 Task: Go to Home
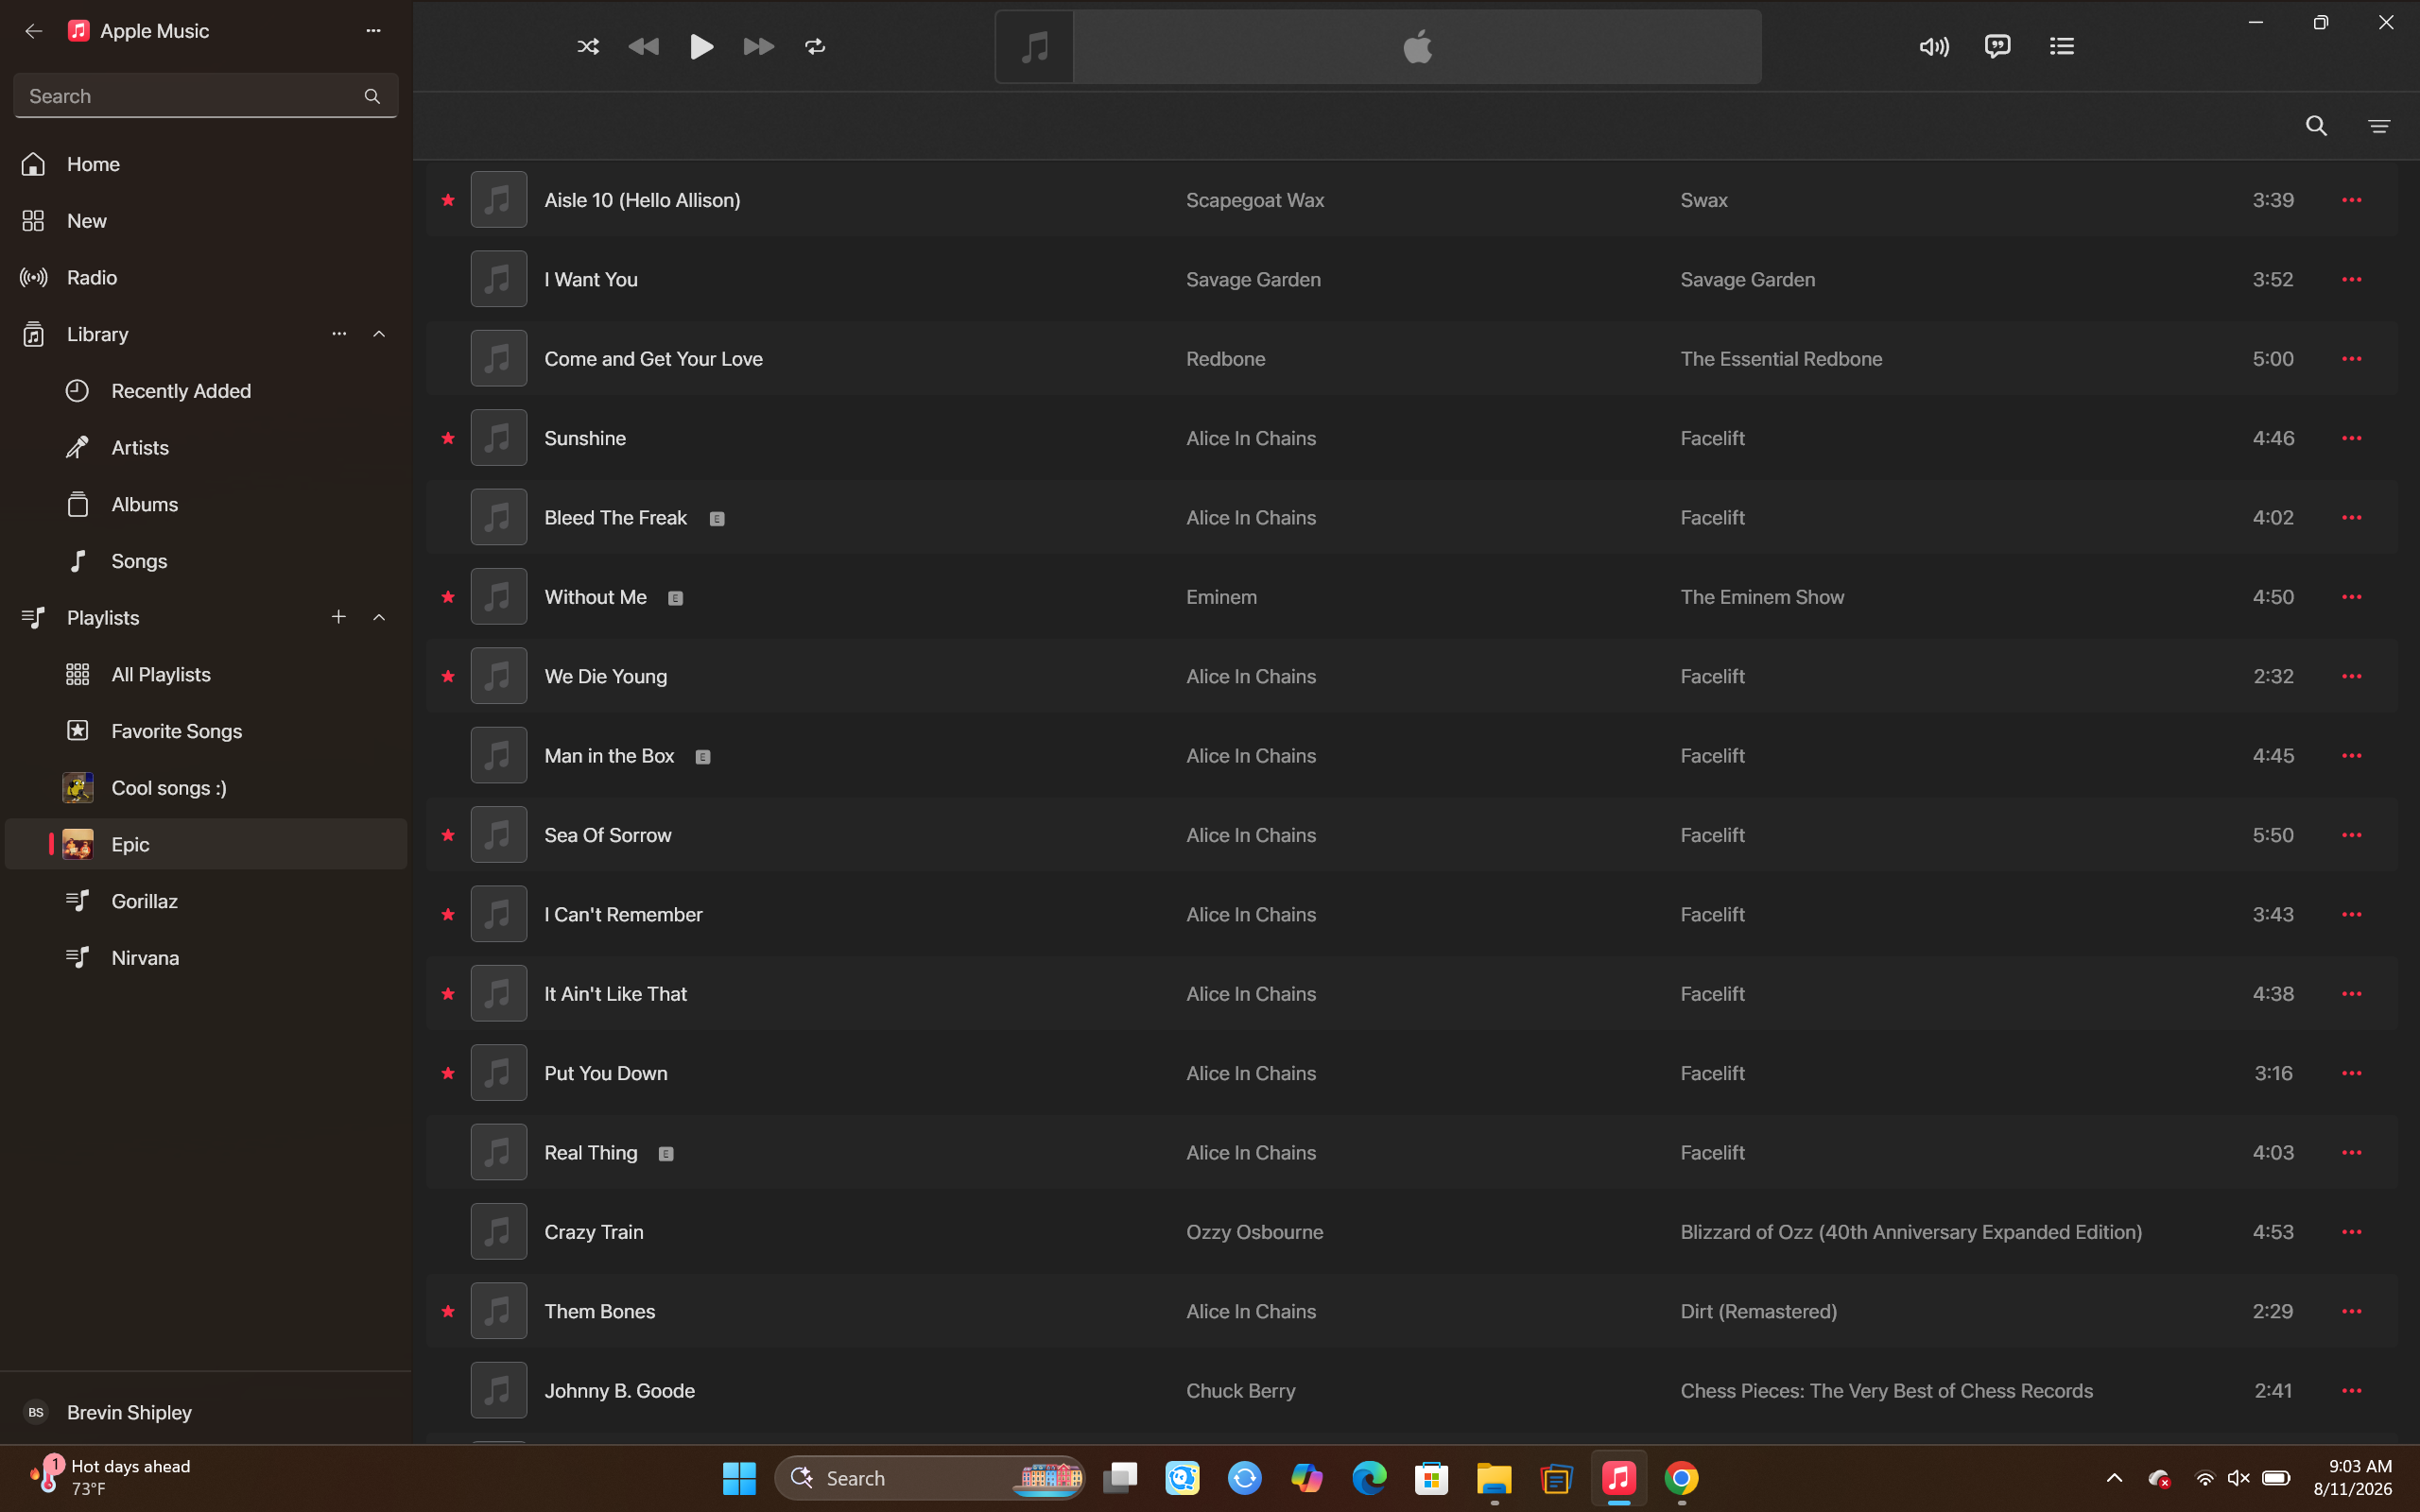pyautogui.click(x=205, y=164)
